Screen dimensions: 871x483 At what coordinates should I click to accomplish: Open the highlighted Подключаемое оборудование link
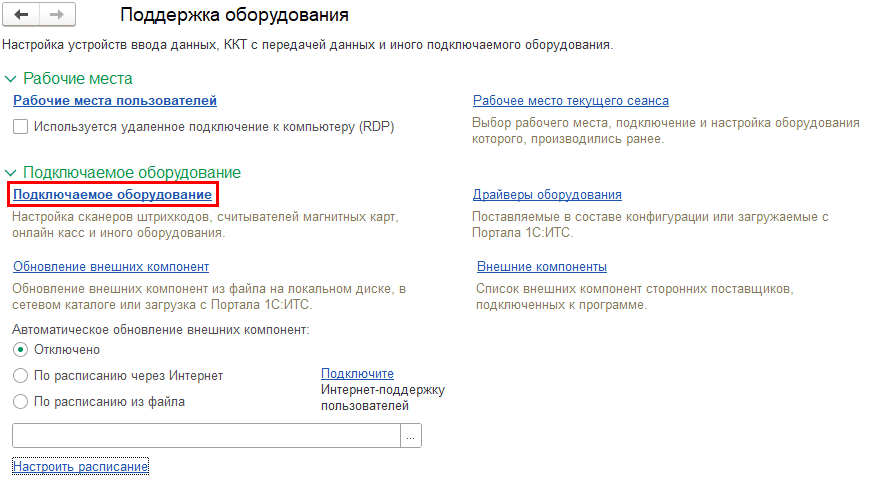click(112, 194)
